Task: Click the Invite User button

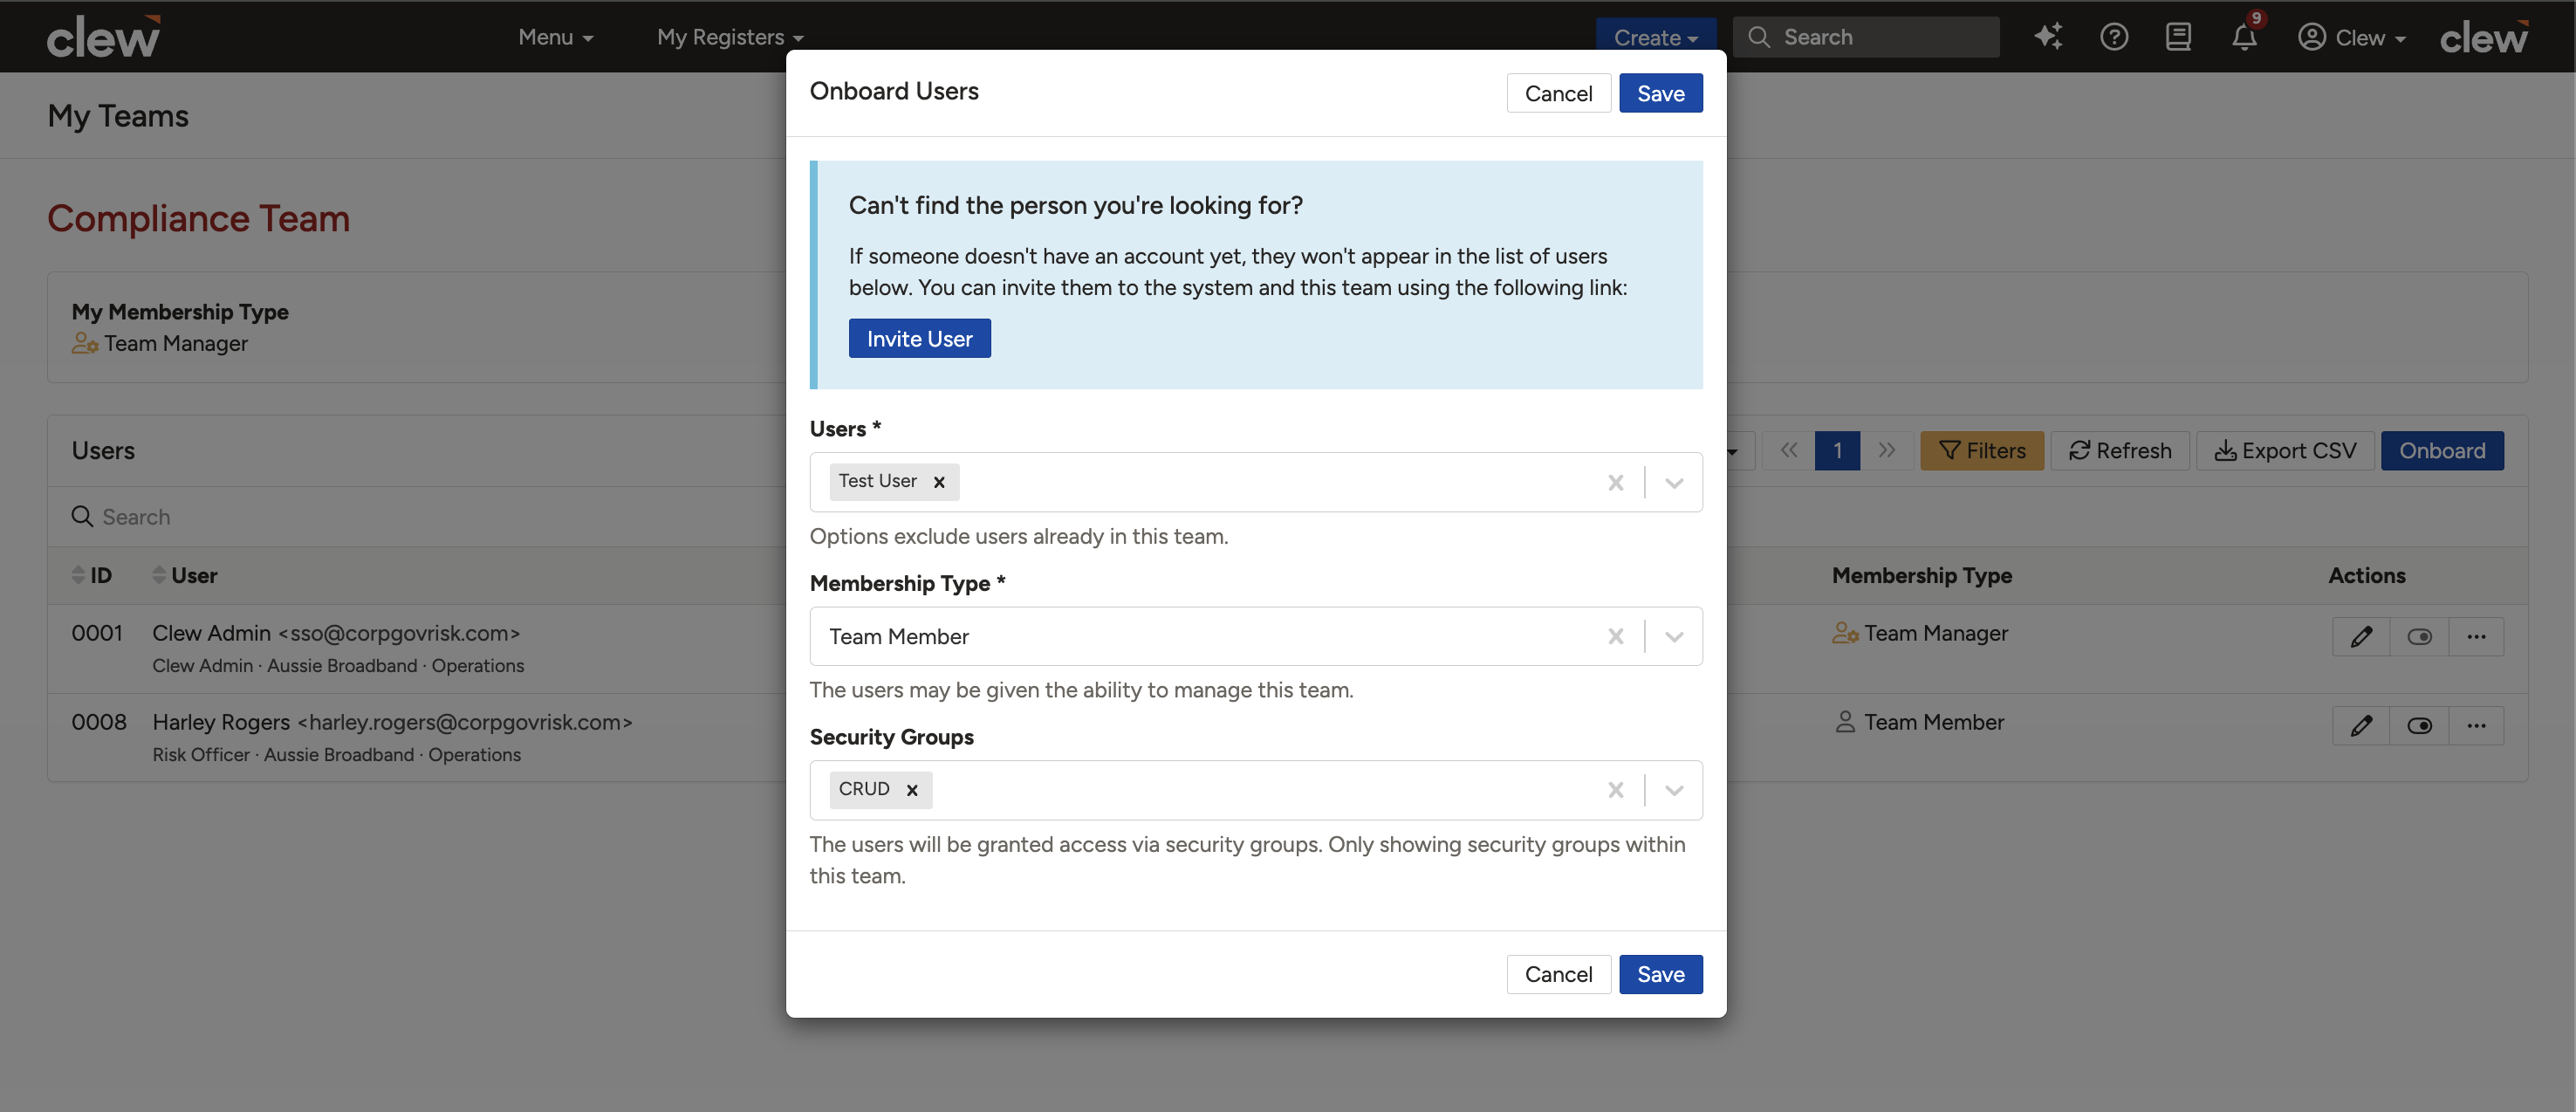Action: (919, 338)
